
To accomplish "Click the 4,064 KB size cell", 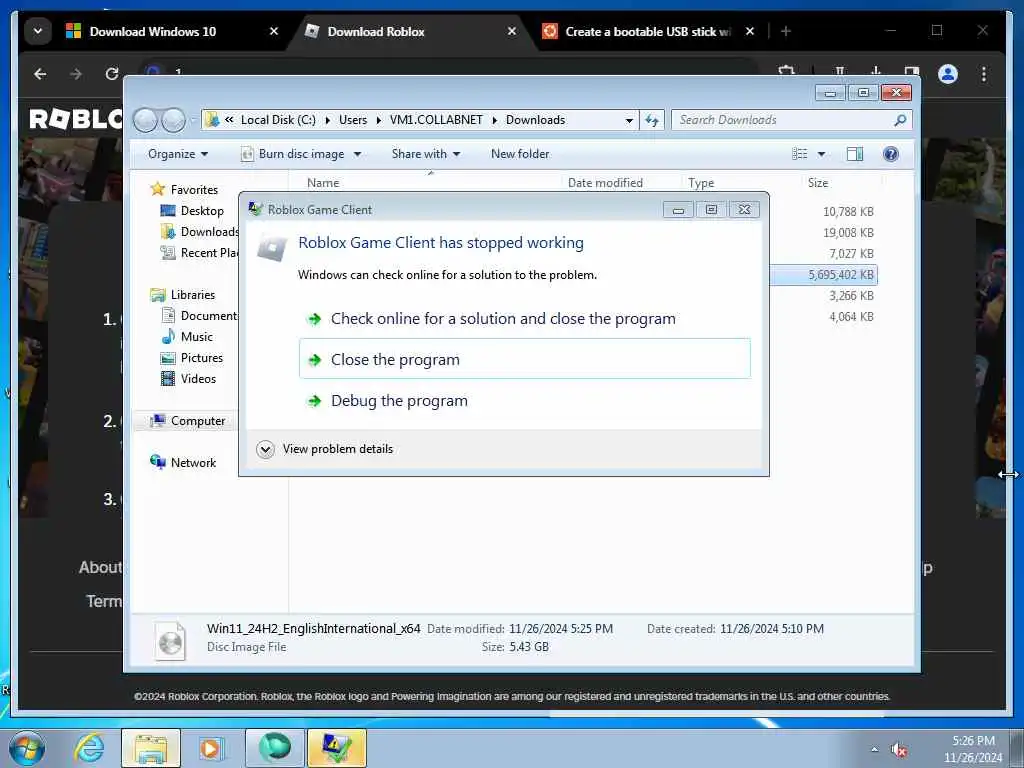I will point(851,317).
